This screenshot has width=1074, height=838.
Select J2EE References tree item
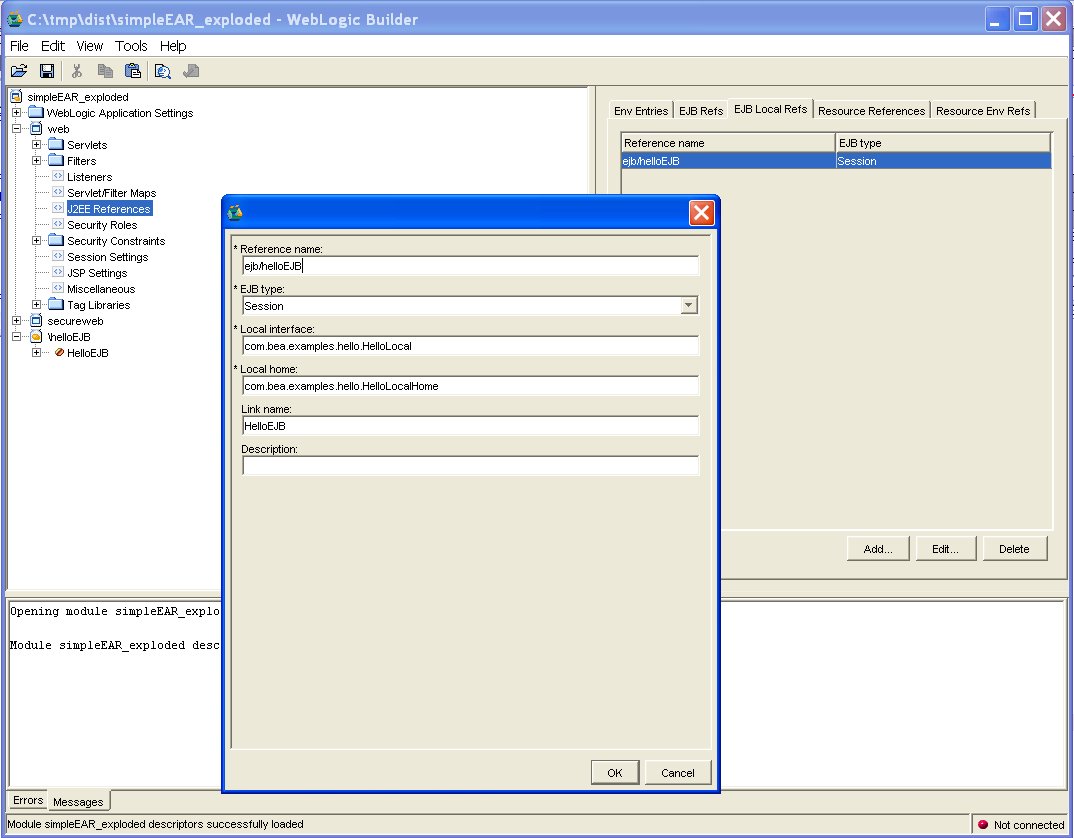pos(109,209)
